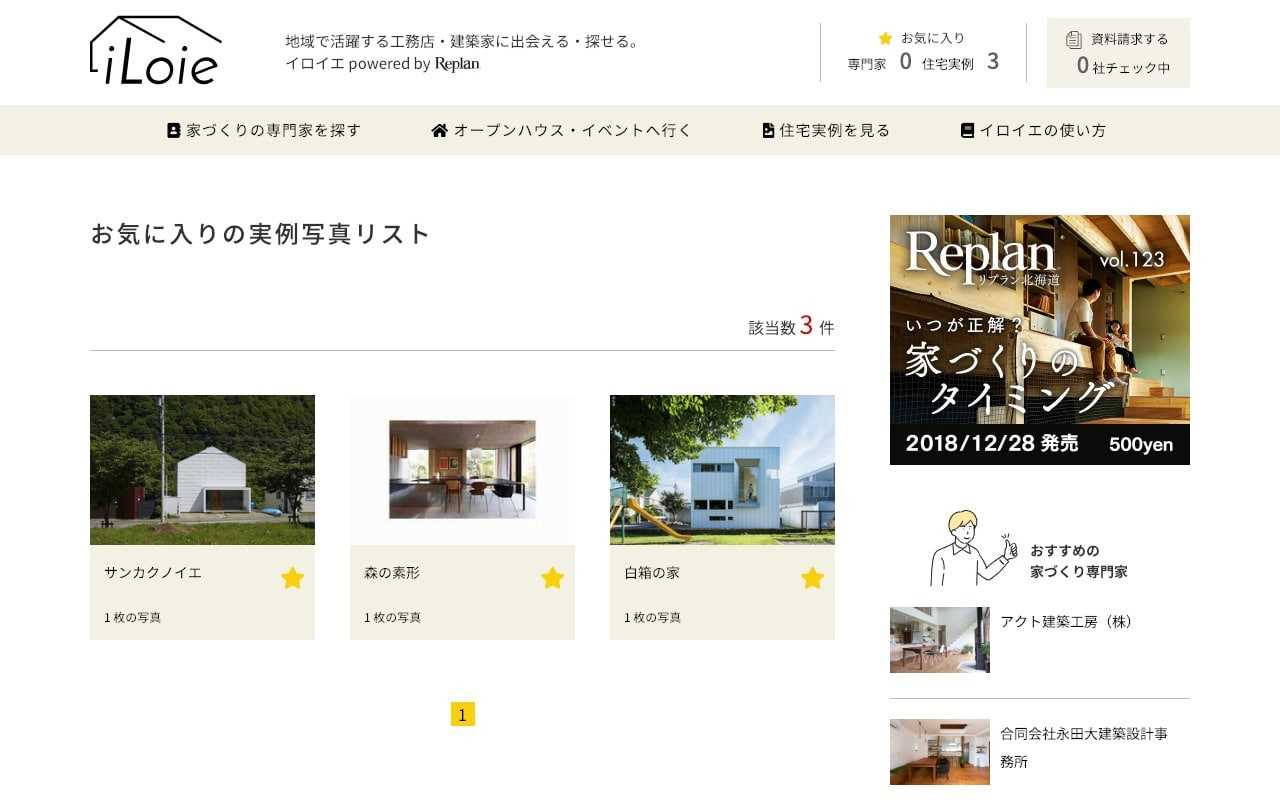1280x800 pixels.
Task: Open the 住宅実例 3 favorites count
Action: (x=960, y=62)
